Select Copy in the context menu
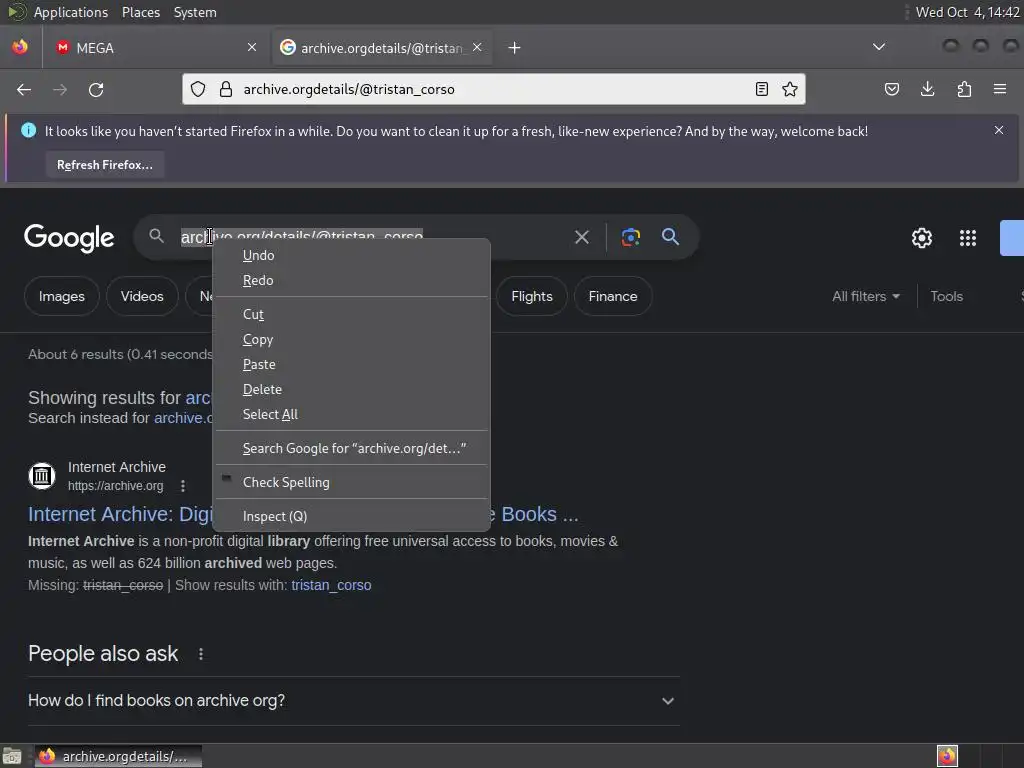 (351, 340)
